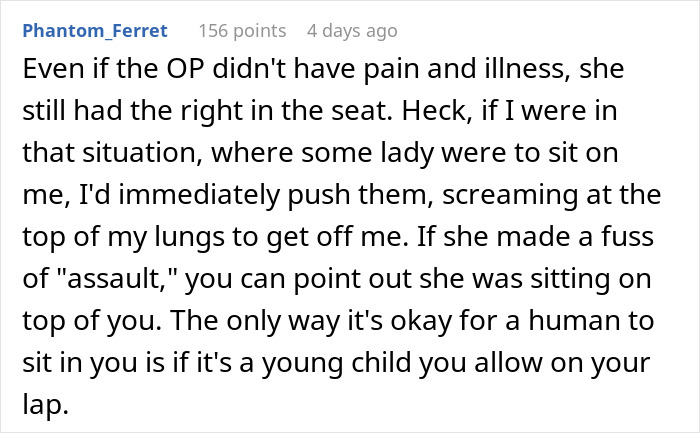Click the 156 points score label

[242, 31]
